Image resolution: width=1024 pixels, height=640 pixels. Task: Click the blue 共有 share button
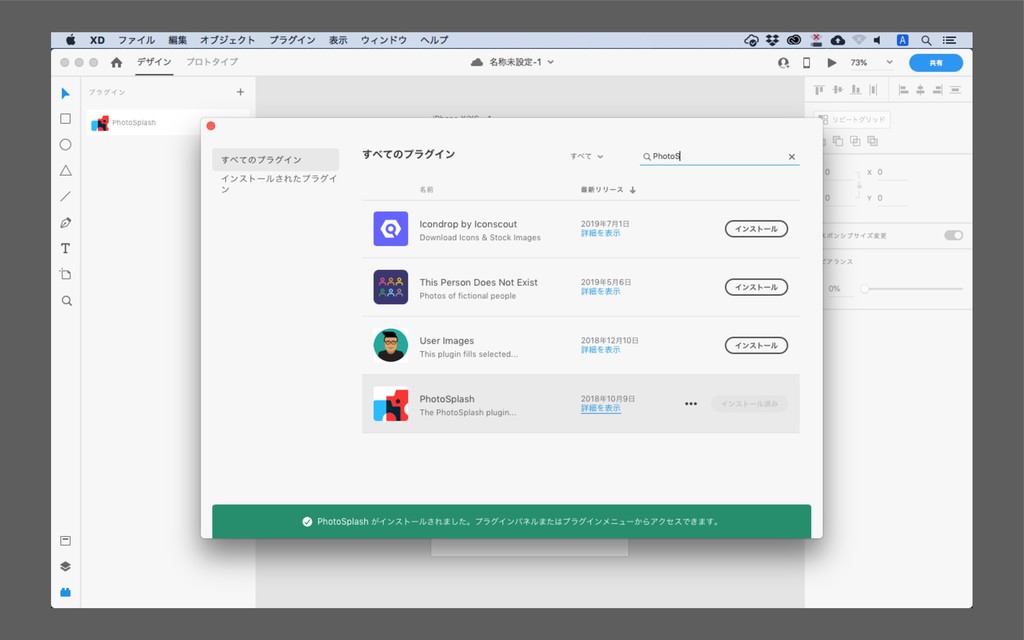936,63
